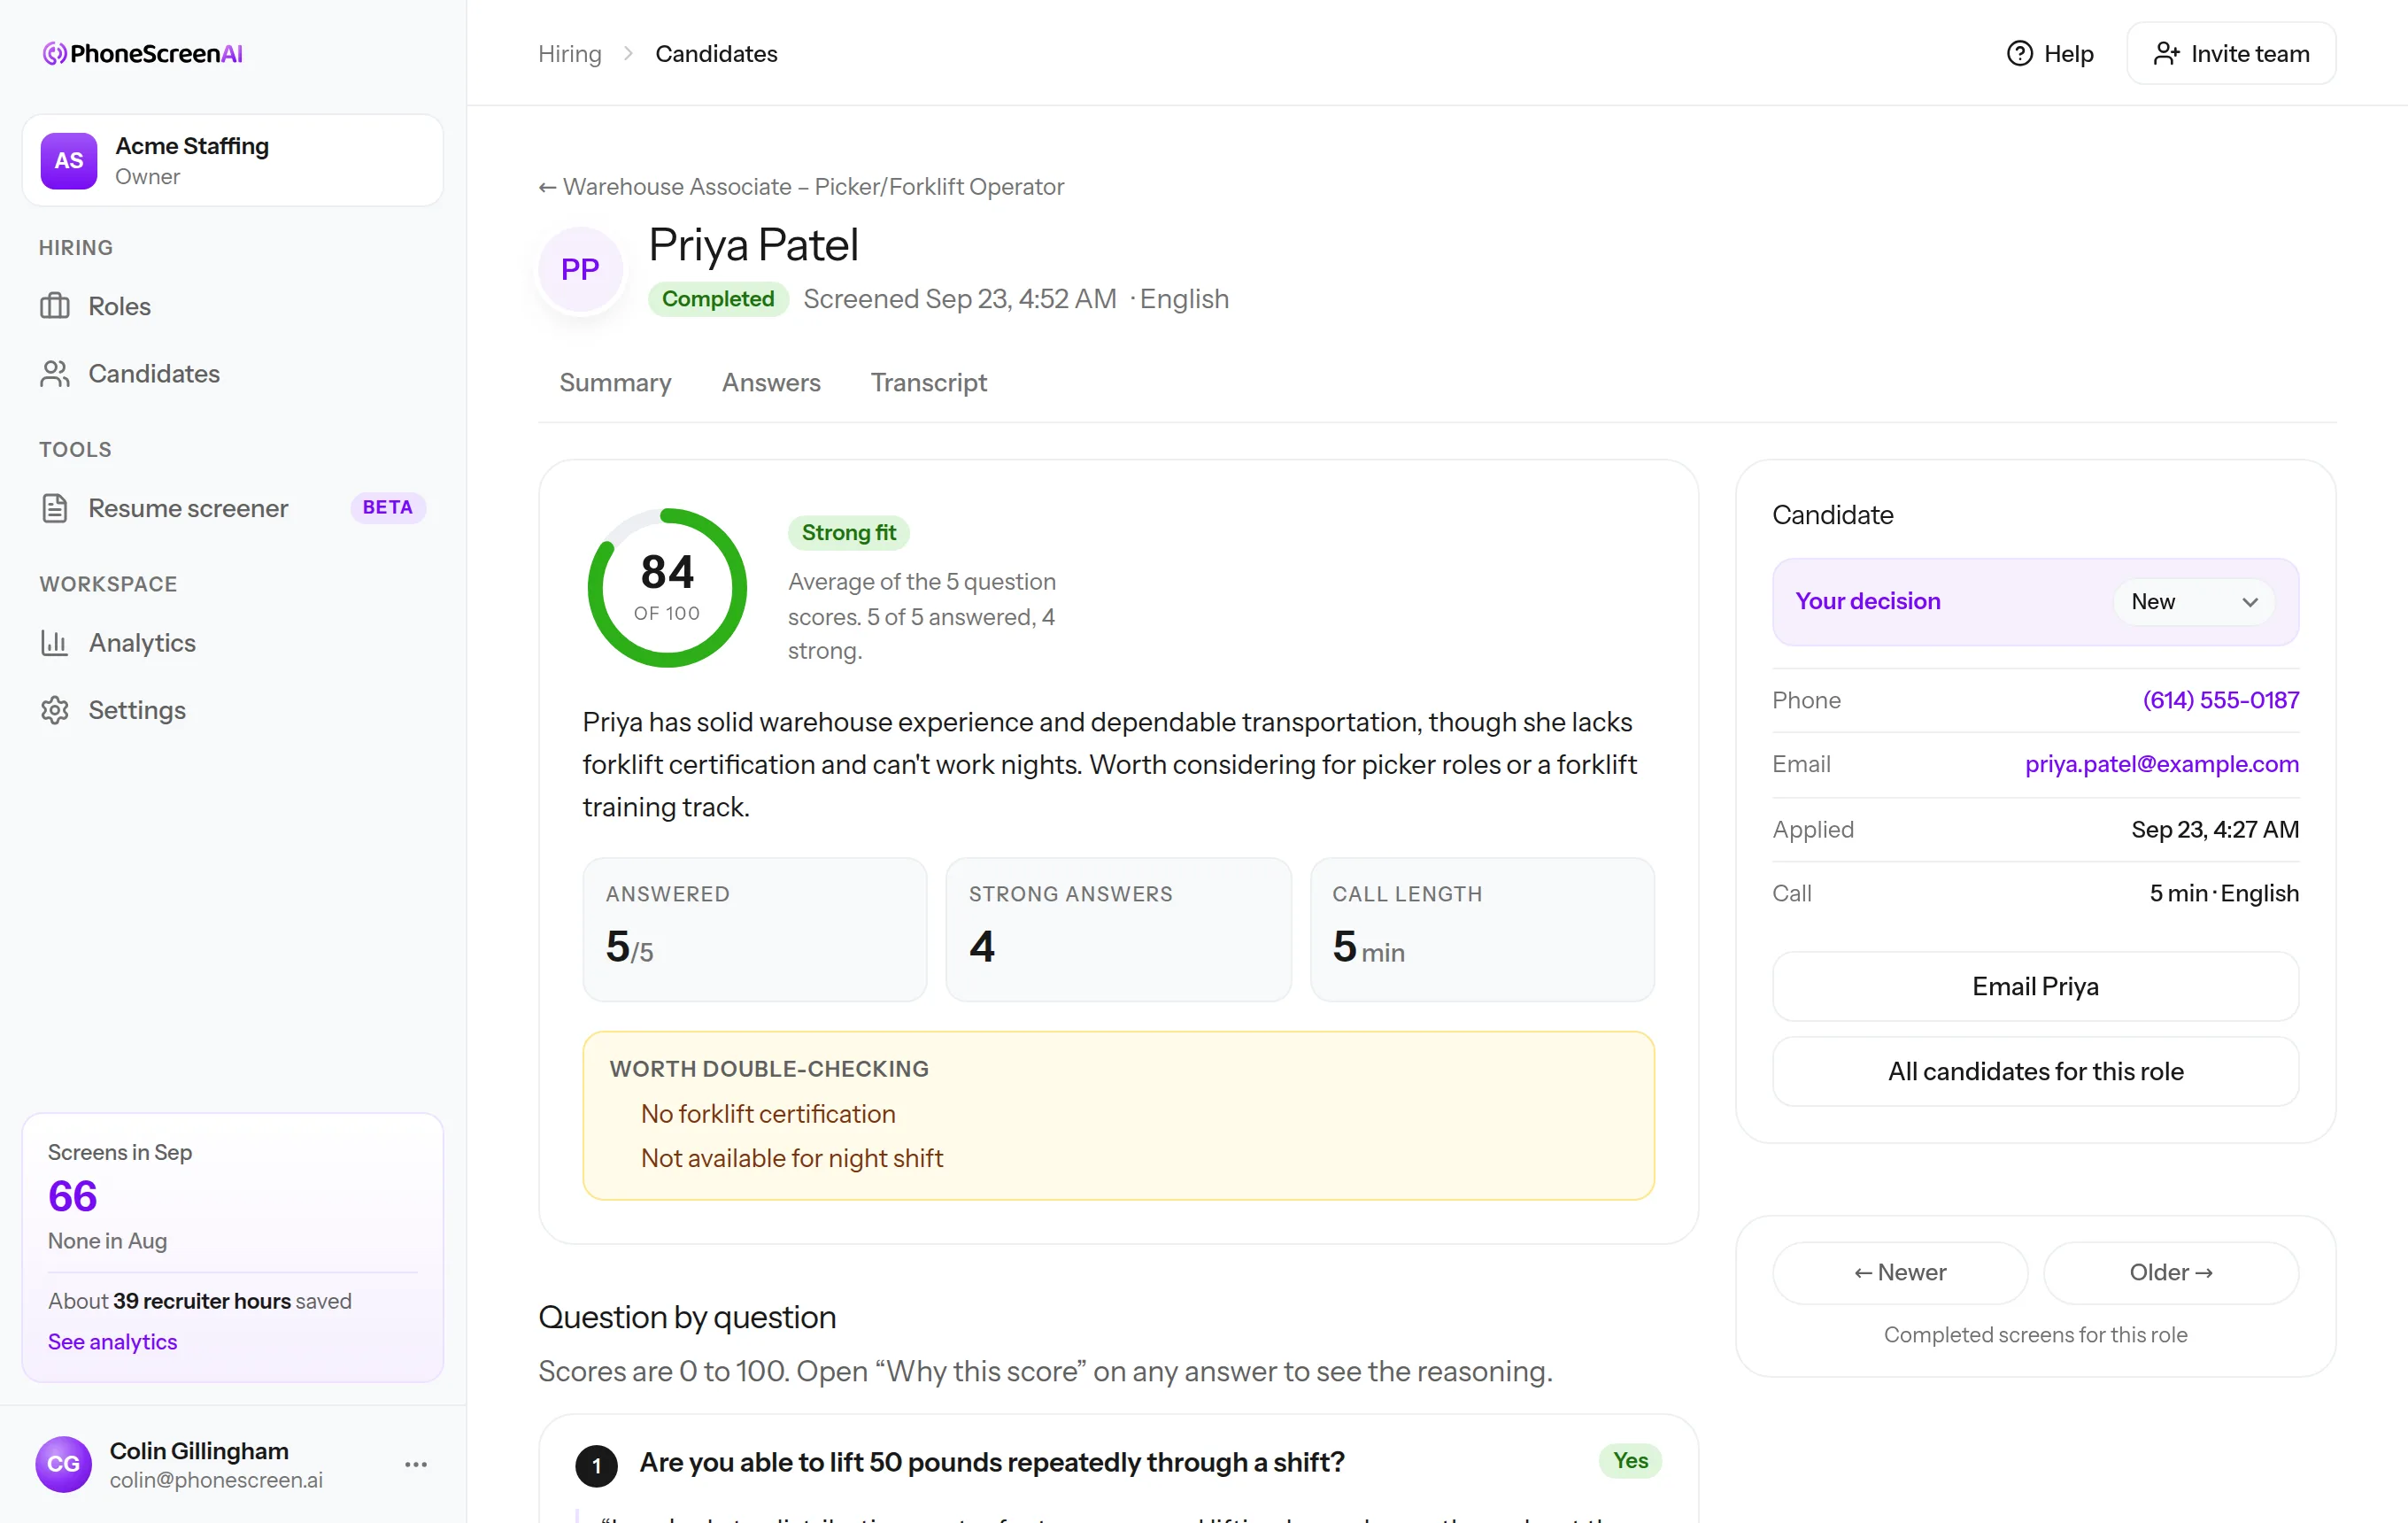Screen dimensions: 2408x1523
Task: Click the AS Acme Staffing avatar
Action: (68, 160)
